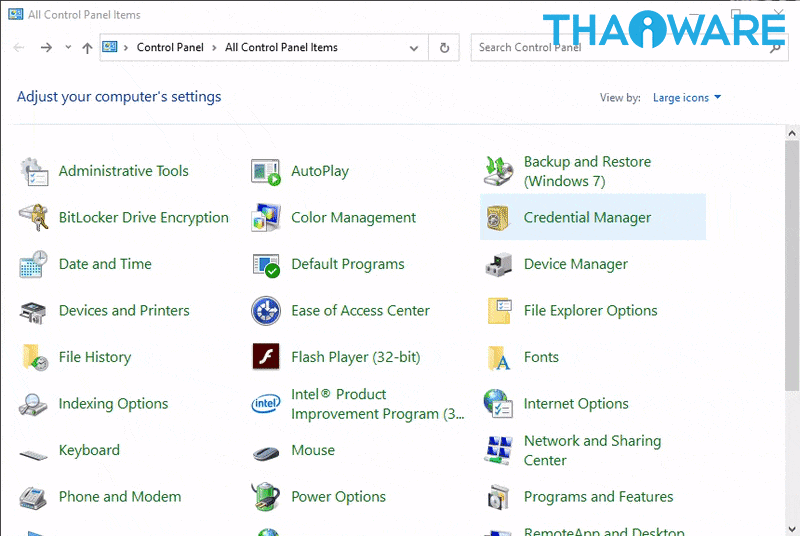Open the Flash Player (32-bit) label
800x536 pixels.
click(356, 357)
